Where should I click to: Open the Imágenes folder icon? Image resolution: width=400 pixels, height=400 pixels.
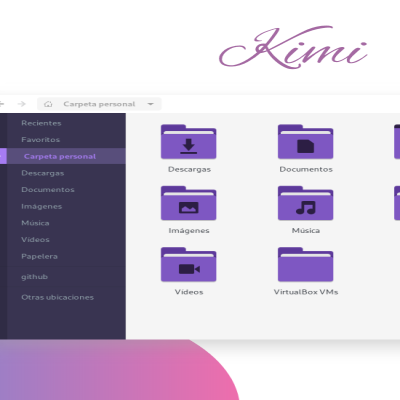coord(189,203)
